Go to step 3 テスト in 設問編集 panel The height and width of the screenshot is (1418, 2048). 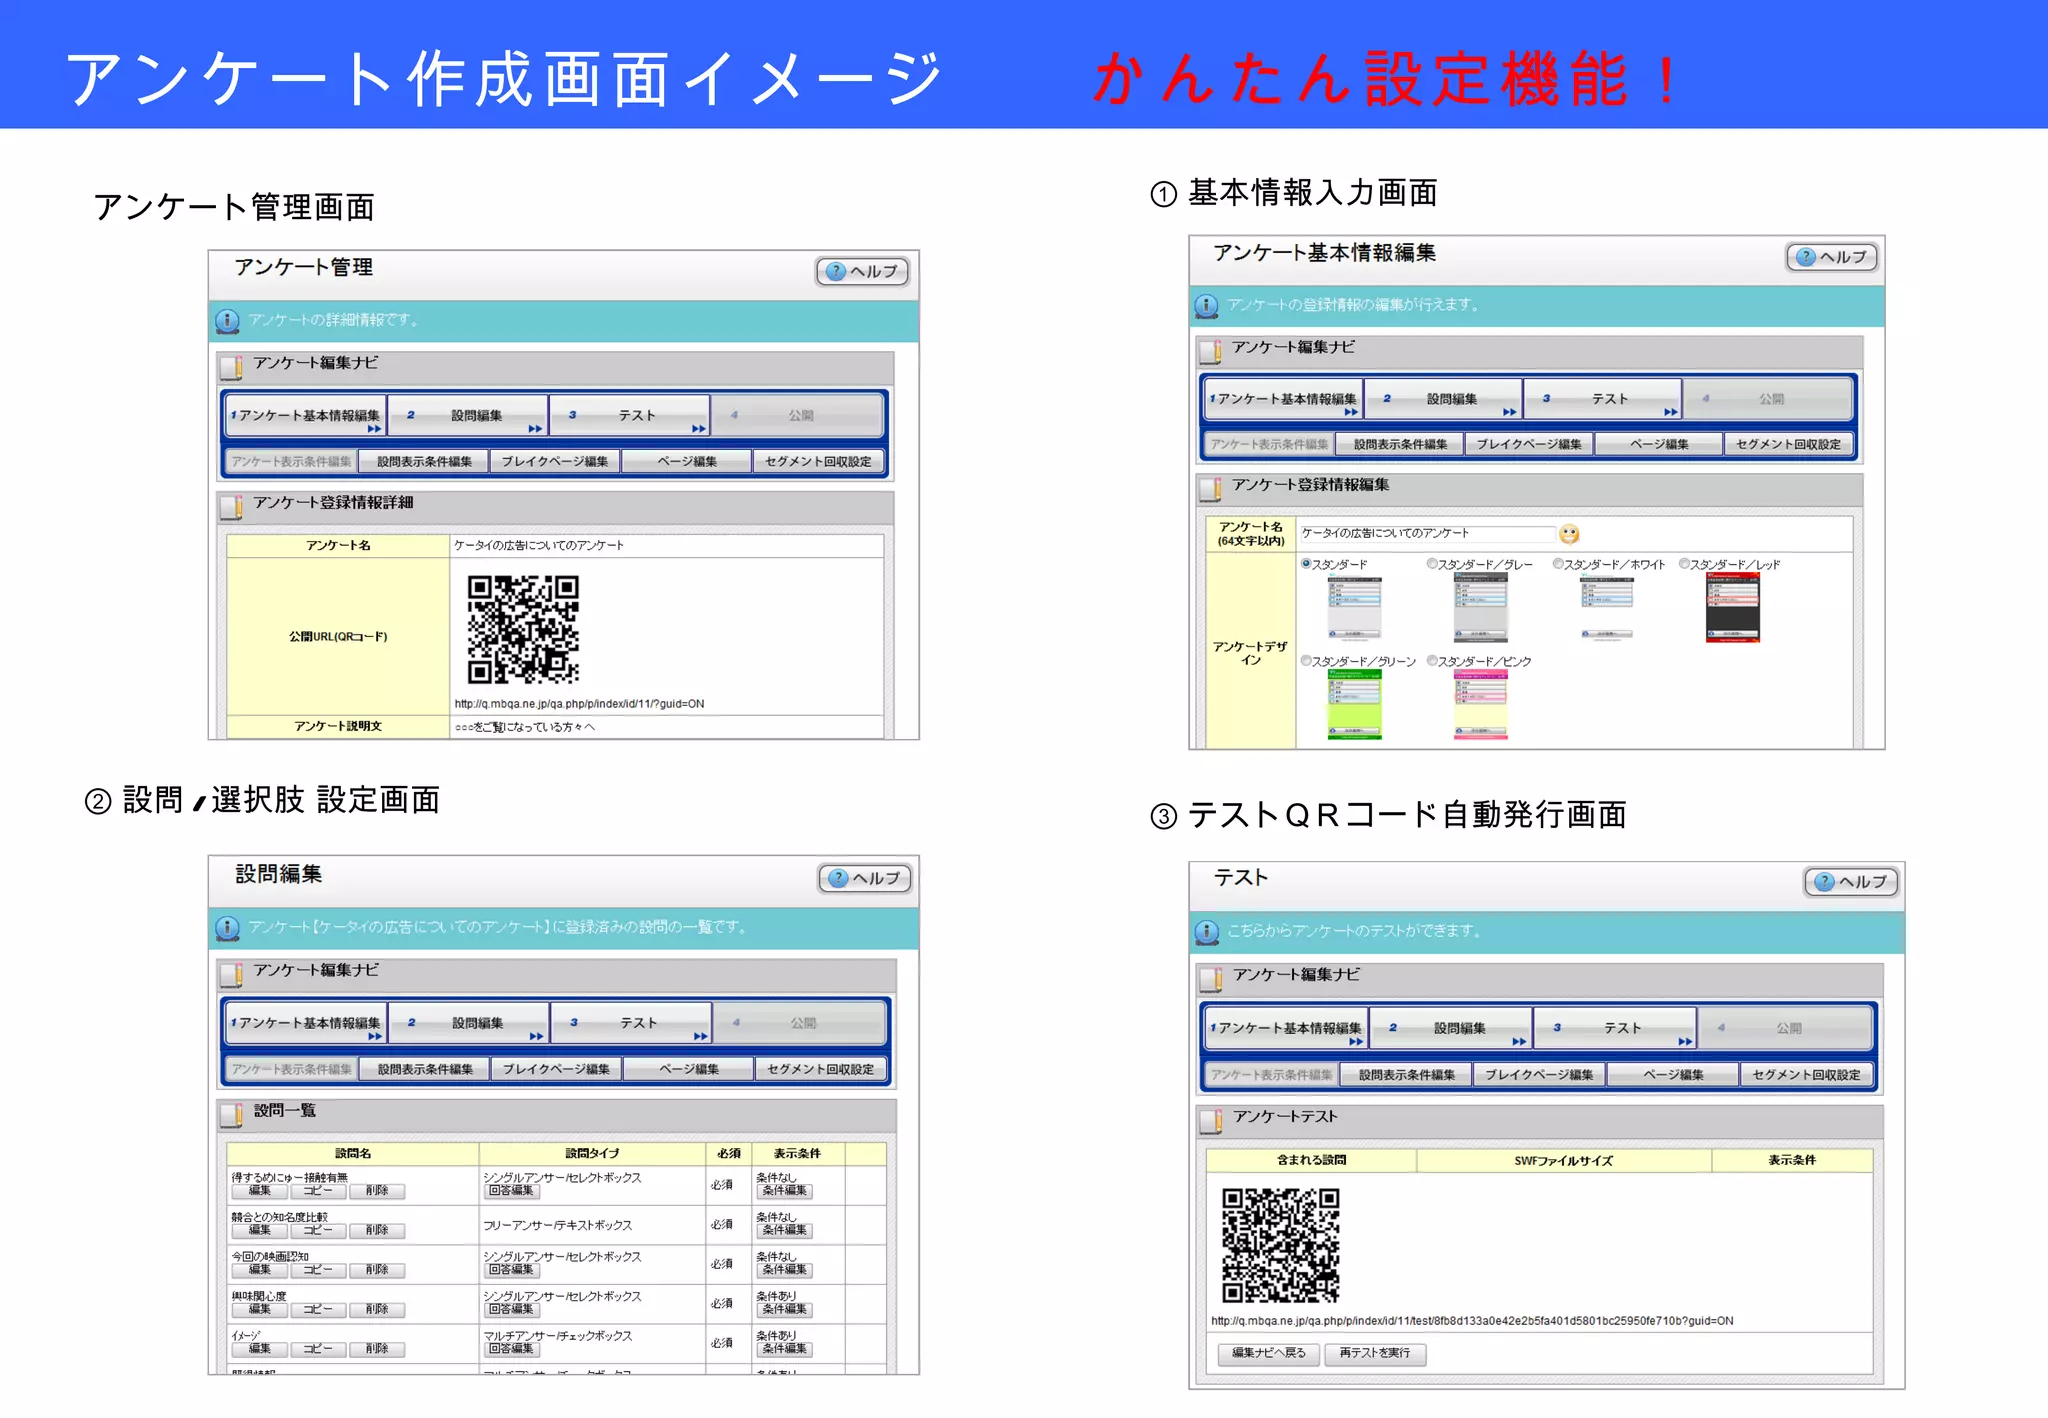(x=632, y=1023)
